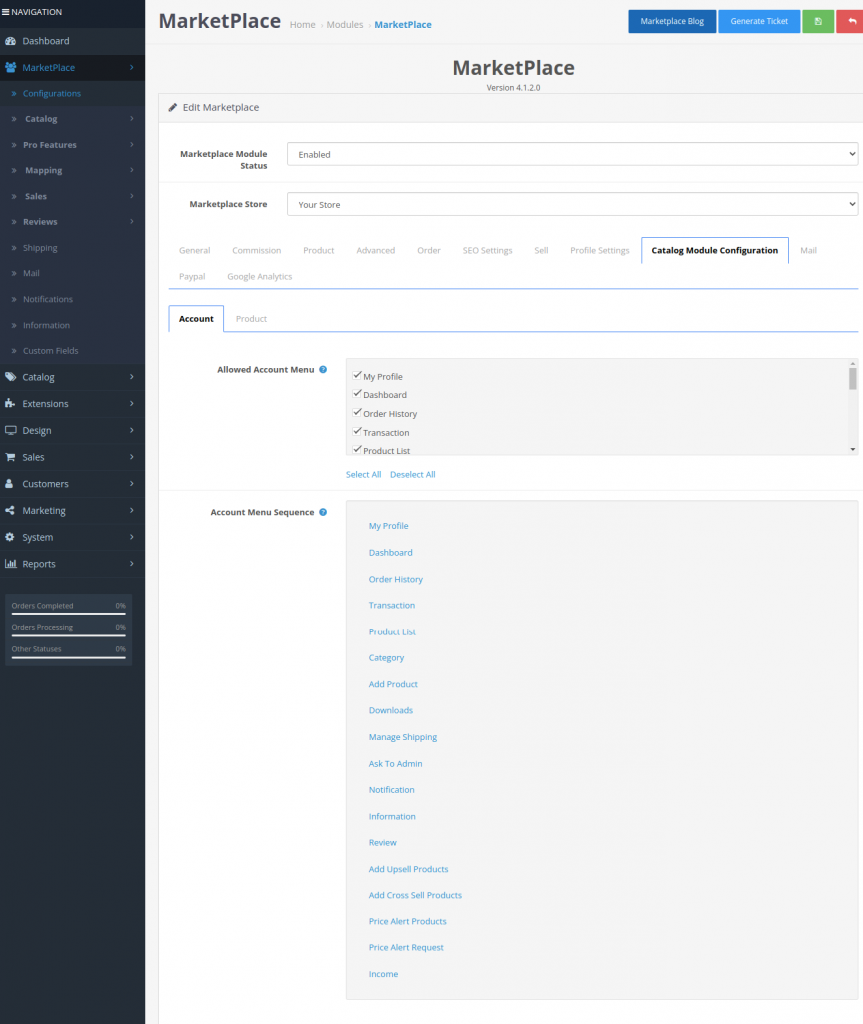This screenshot has height=1024, width=863.
Task: Click the Marketing share icon in sidebar
Action: tap(10, 511)
